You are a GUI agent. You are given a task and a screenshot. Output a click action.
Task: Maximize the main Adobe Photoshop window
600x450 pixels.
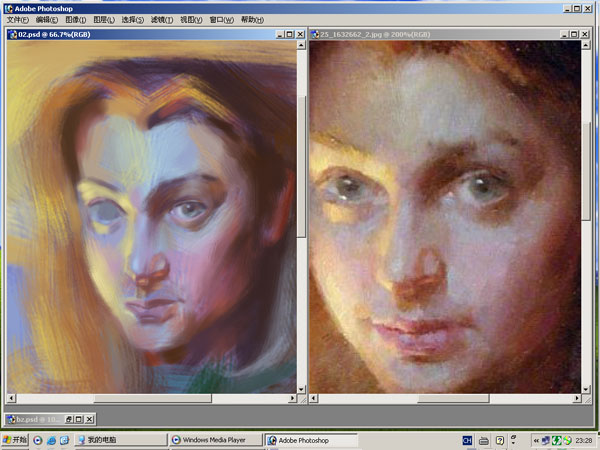577,8
